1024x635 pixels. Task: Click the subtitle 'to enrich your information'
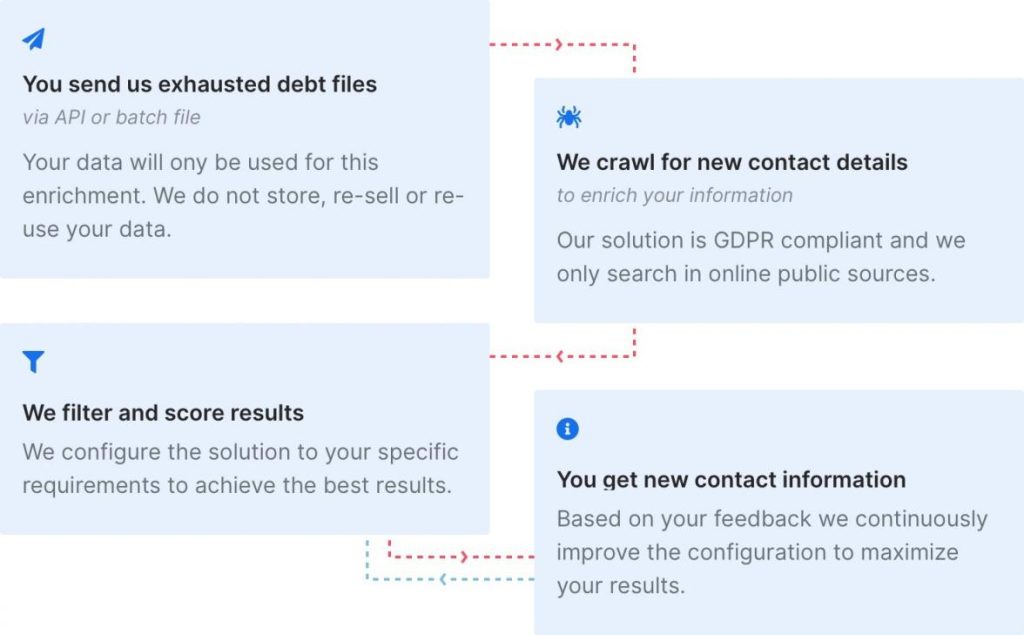pos(675,195)
